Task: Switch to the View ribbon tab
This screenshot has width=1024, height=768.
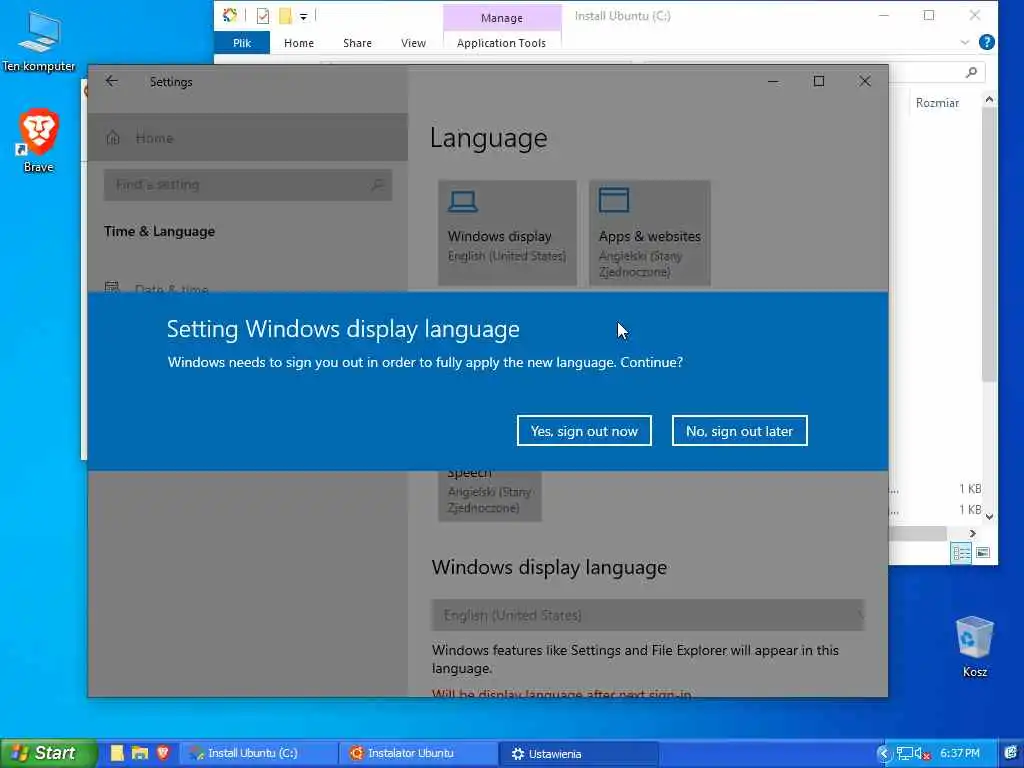Action: (413, 43)
